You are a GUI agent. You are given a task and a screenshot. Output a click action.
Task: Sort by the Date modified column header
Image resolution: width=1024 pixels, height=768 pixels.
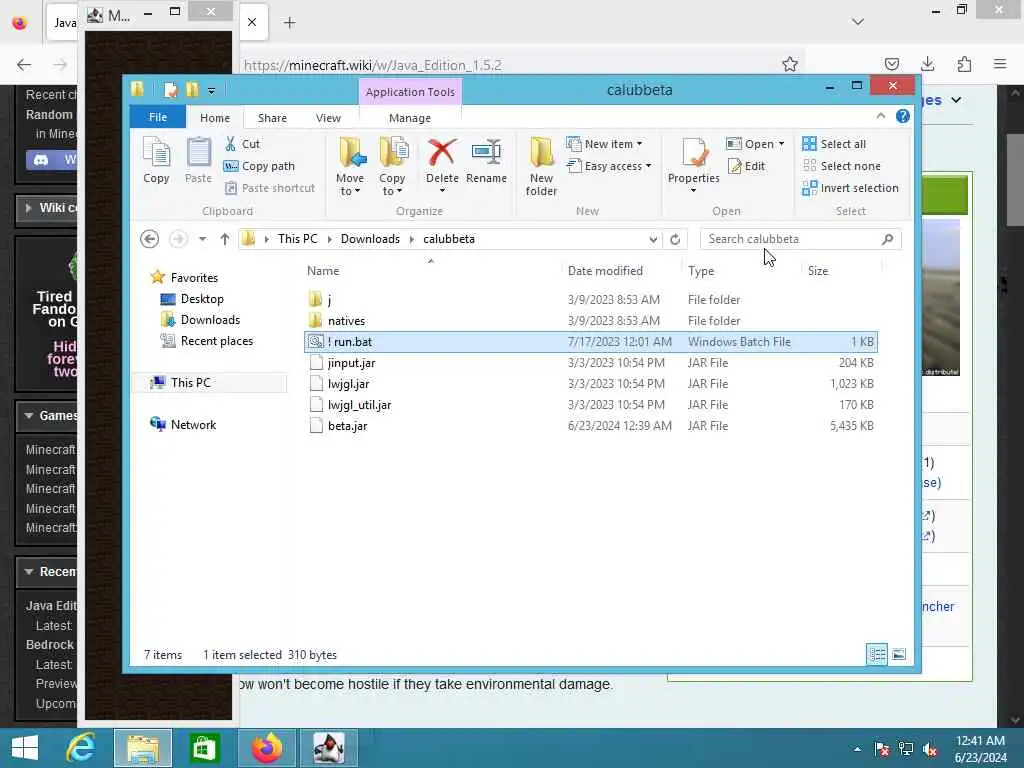point(605,270)
